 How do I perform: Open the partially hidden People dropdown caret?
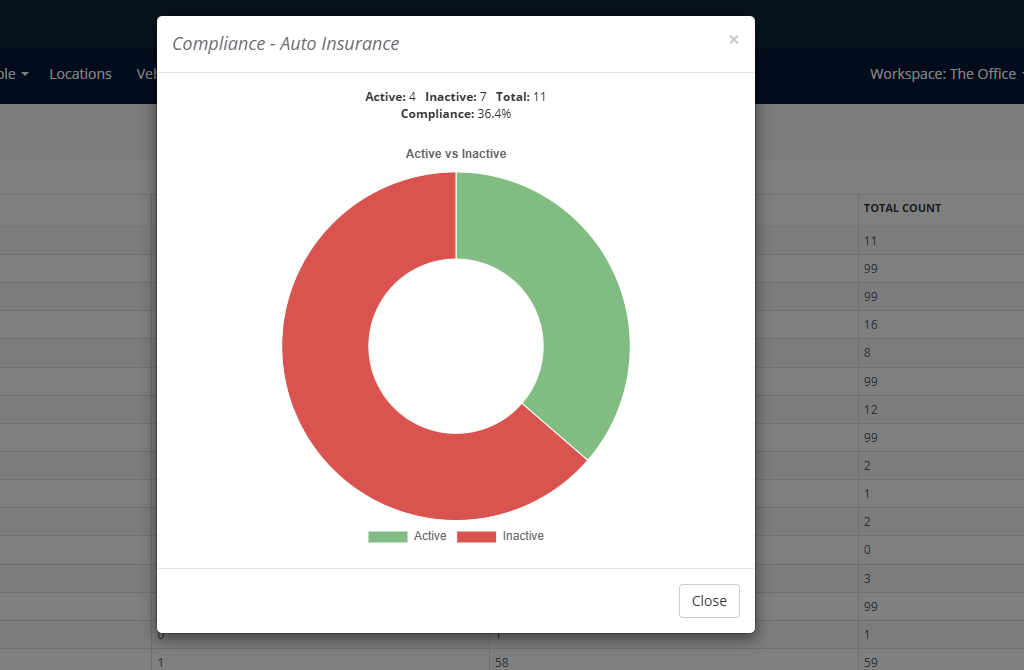(24, 74)
